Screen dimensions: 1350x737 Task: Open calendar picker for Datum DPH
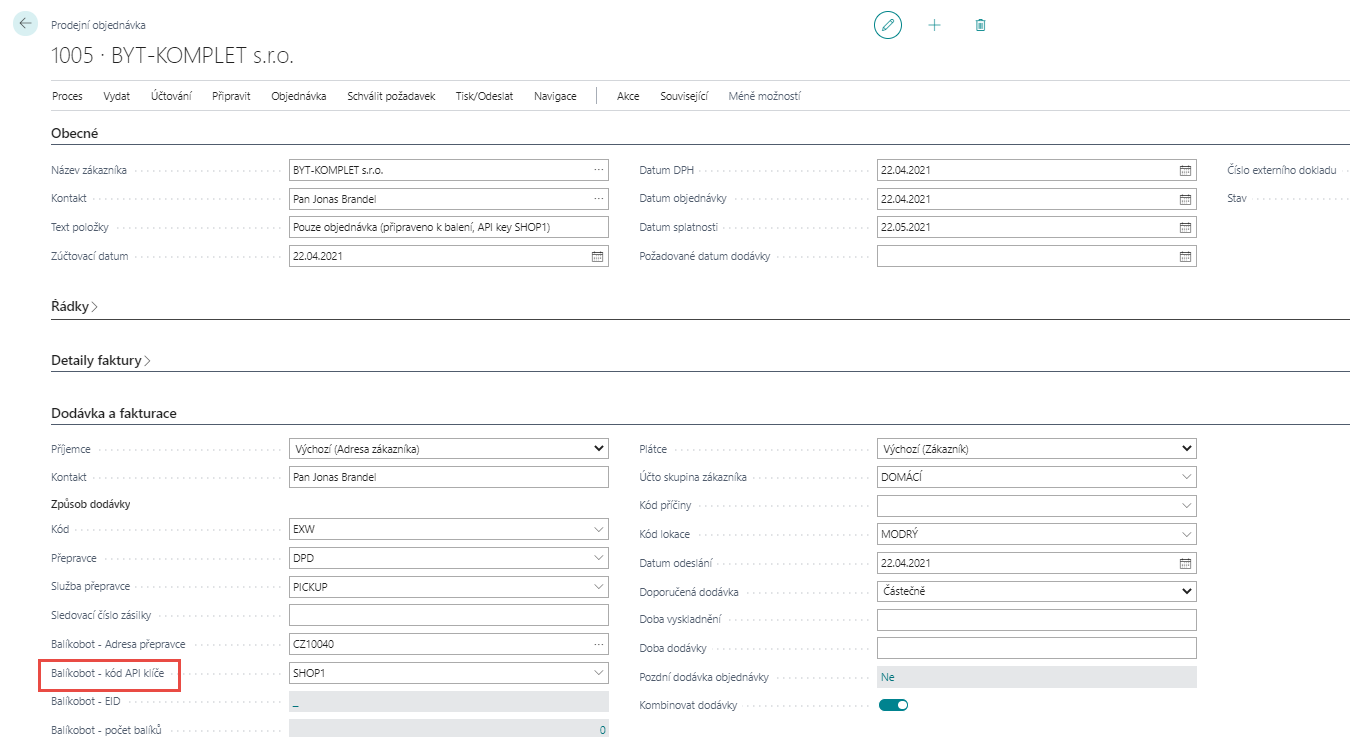1185,171
